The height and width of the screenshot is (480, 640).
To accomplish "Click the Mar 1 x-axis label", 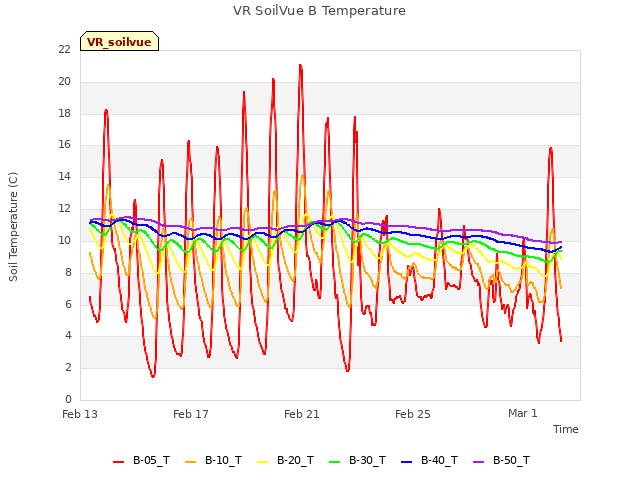I will coord(523,413).
